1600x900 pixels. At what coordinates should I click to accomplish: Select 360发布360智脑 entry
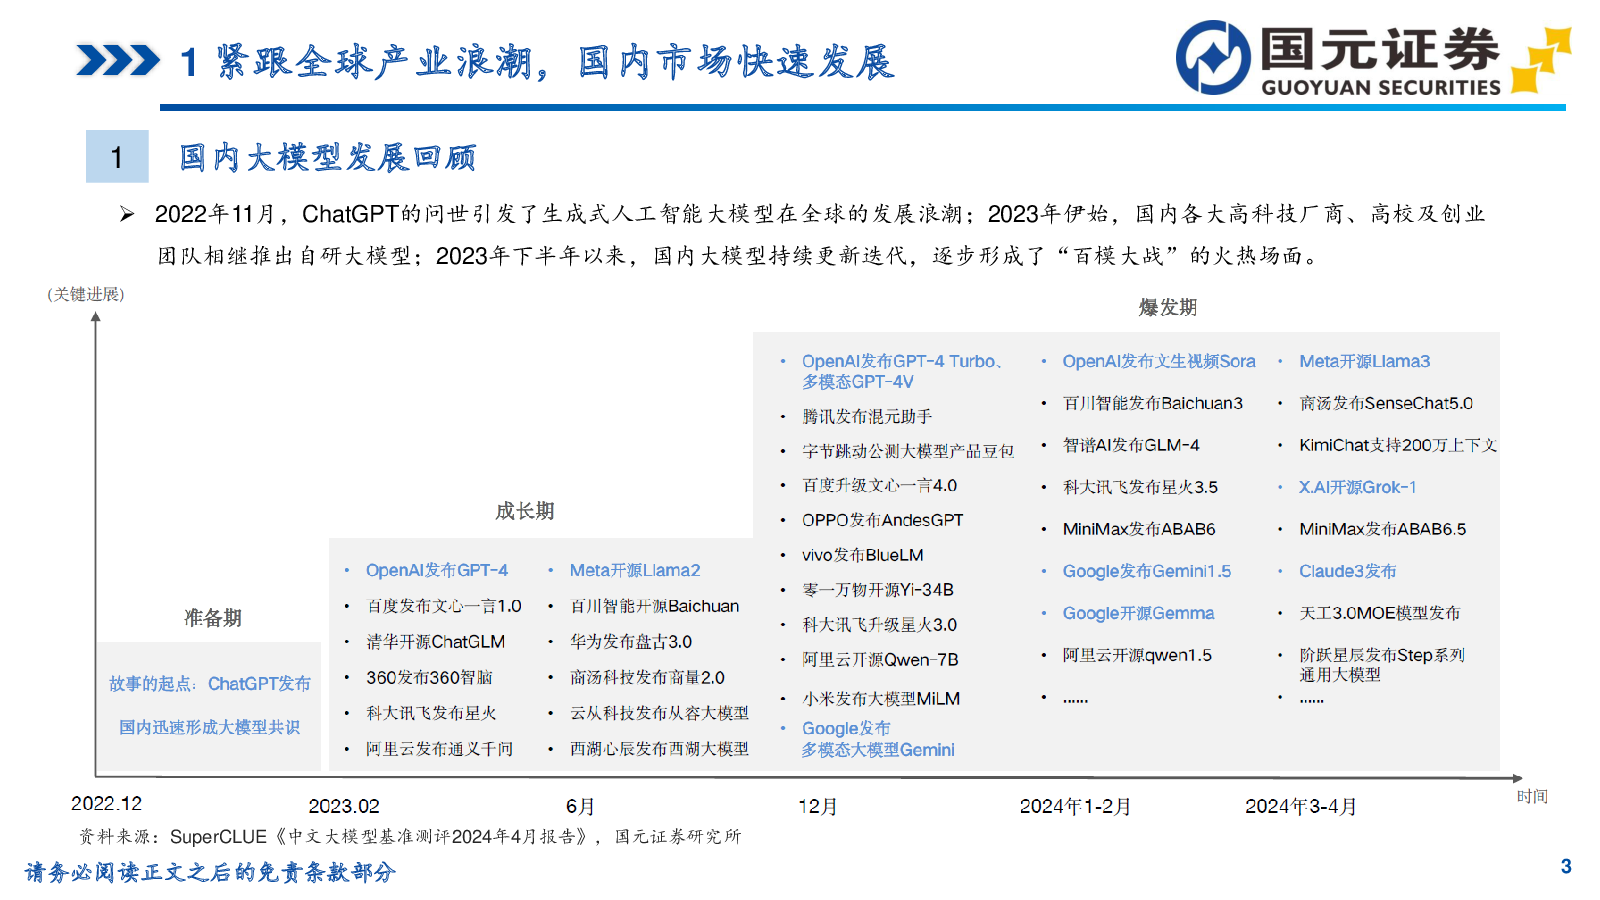coord(429,678)
